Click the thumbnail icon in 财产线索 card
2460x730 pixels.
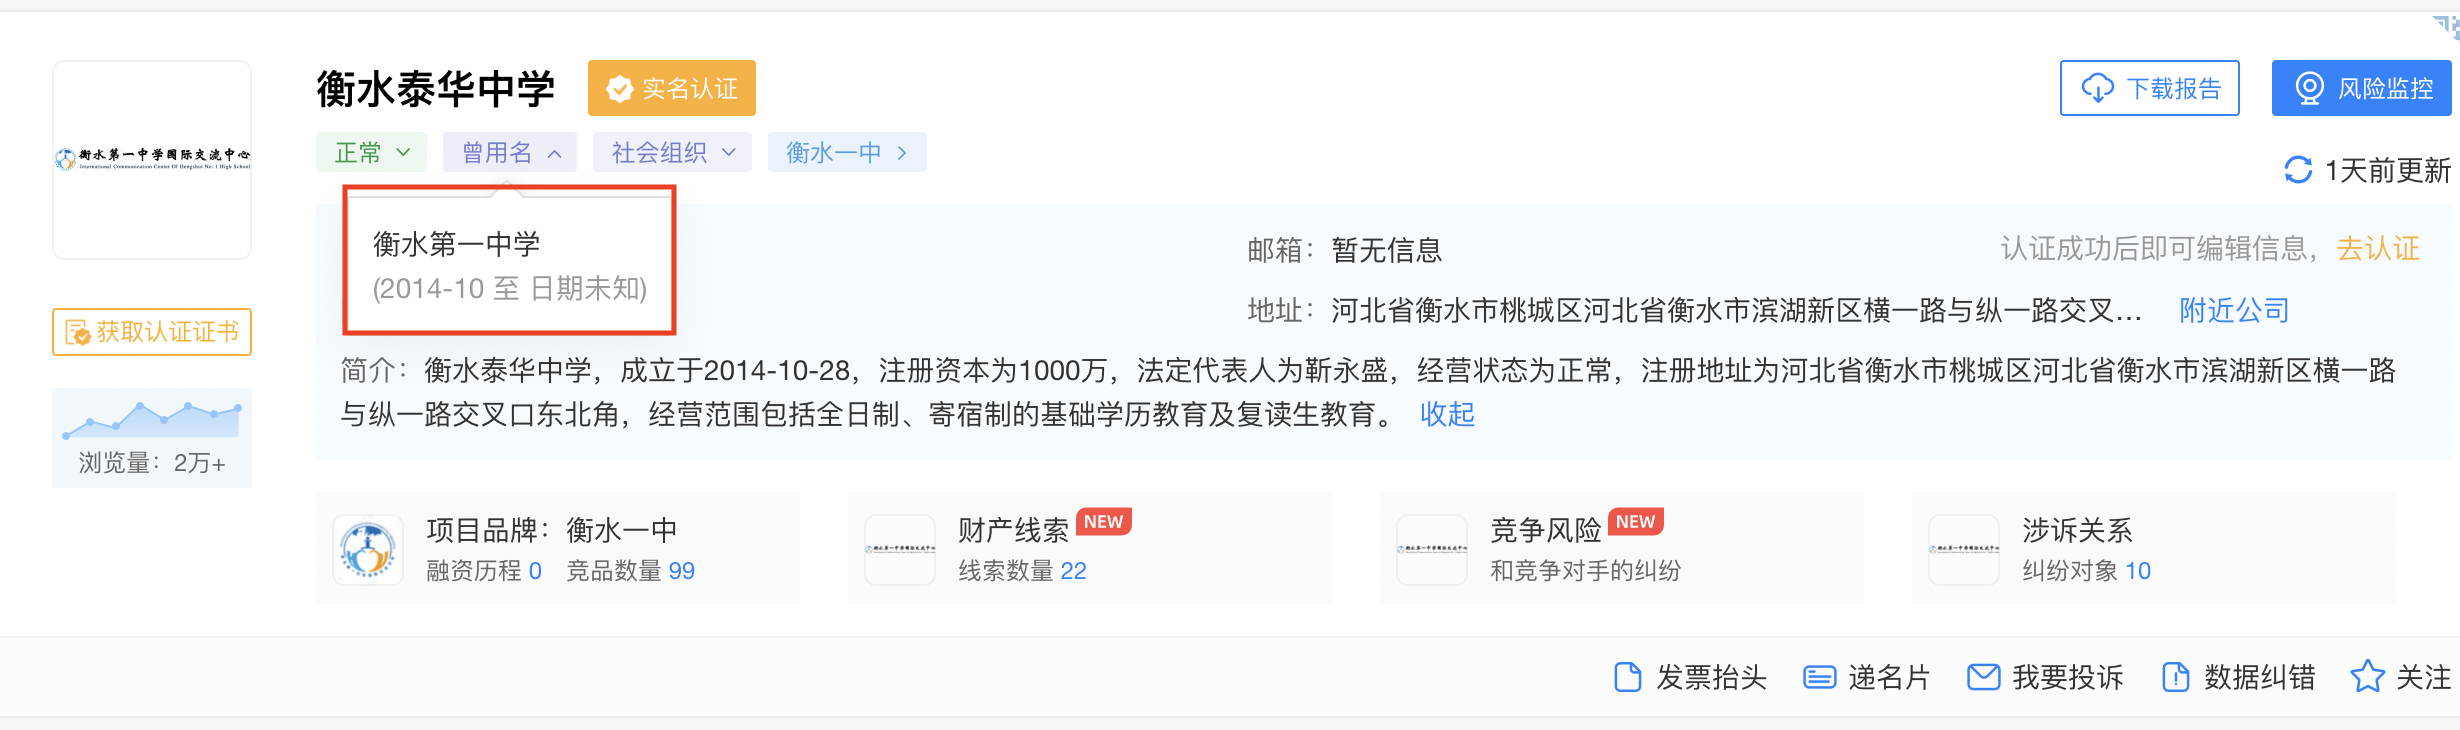pos(900,549)
